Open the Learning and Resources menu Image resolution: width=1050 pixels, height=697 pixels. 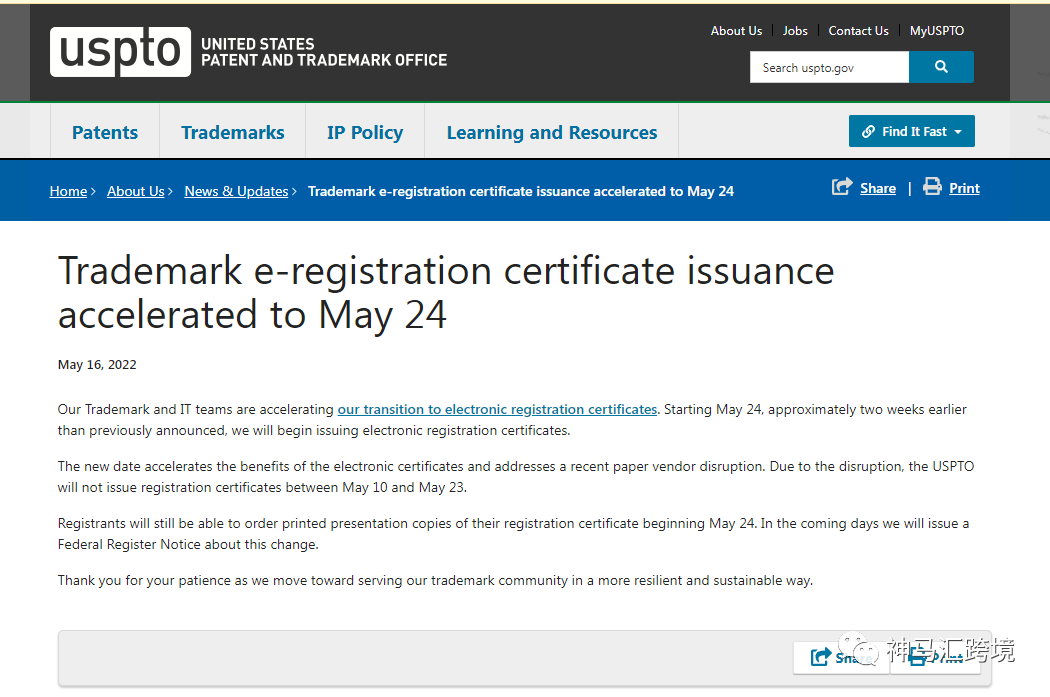pyautogui.click(x=552, y=132)
